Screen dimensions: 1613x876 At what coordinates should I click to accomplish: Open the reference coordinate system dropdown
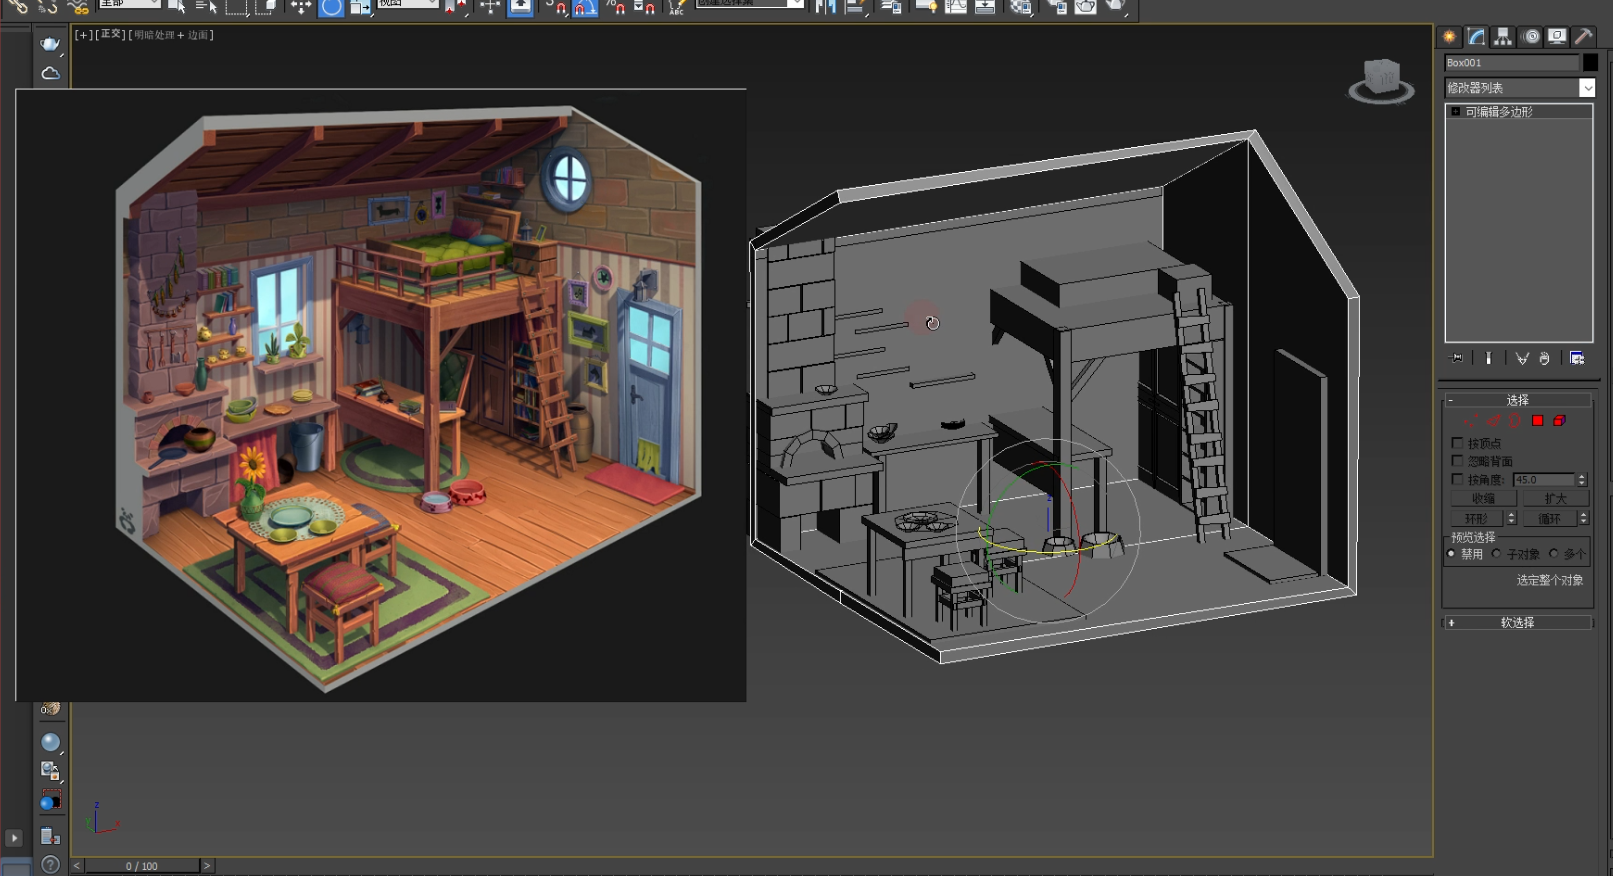408,4
